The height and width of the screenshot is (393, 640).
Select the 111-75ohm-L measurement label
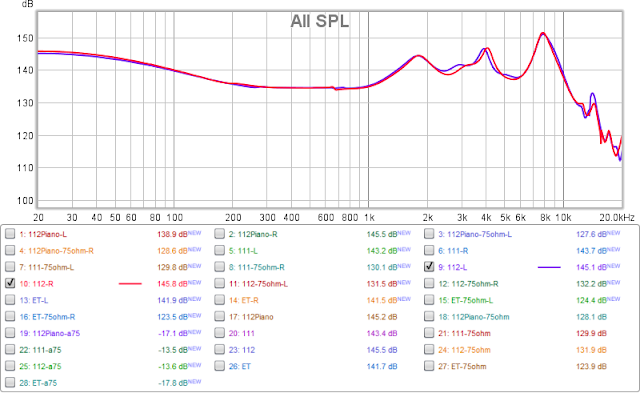[47, 267]
